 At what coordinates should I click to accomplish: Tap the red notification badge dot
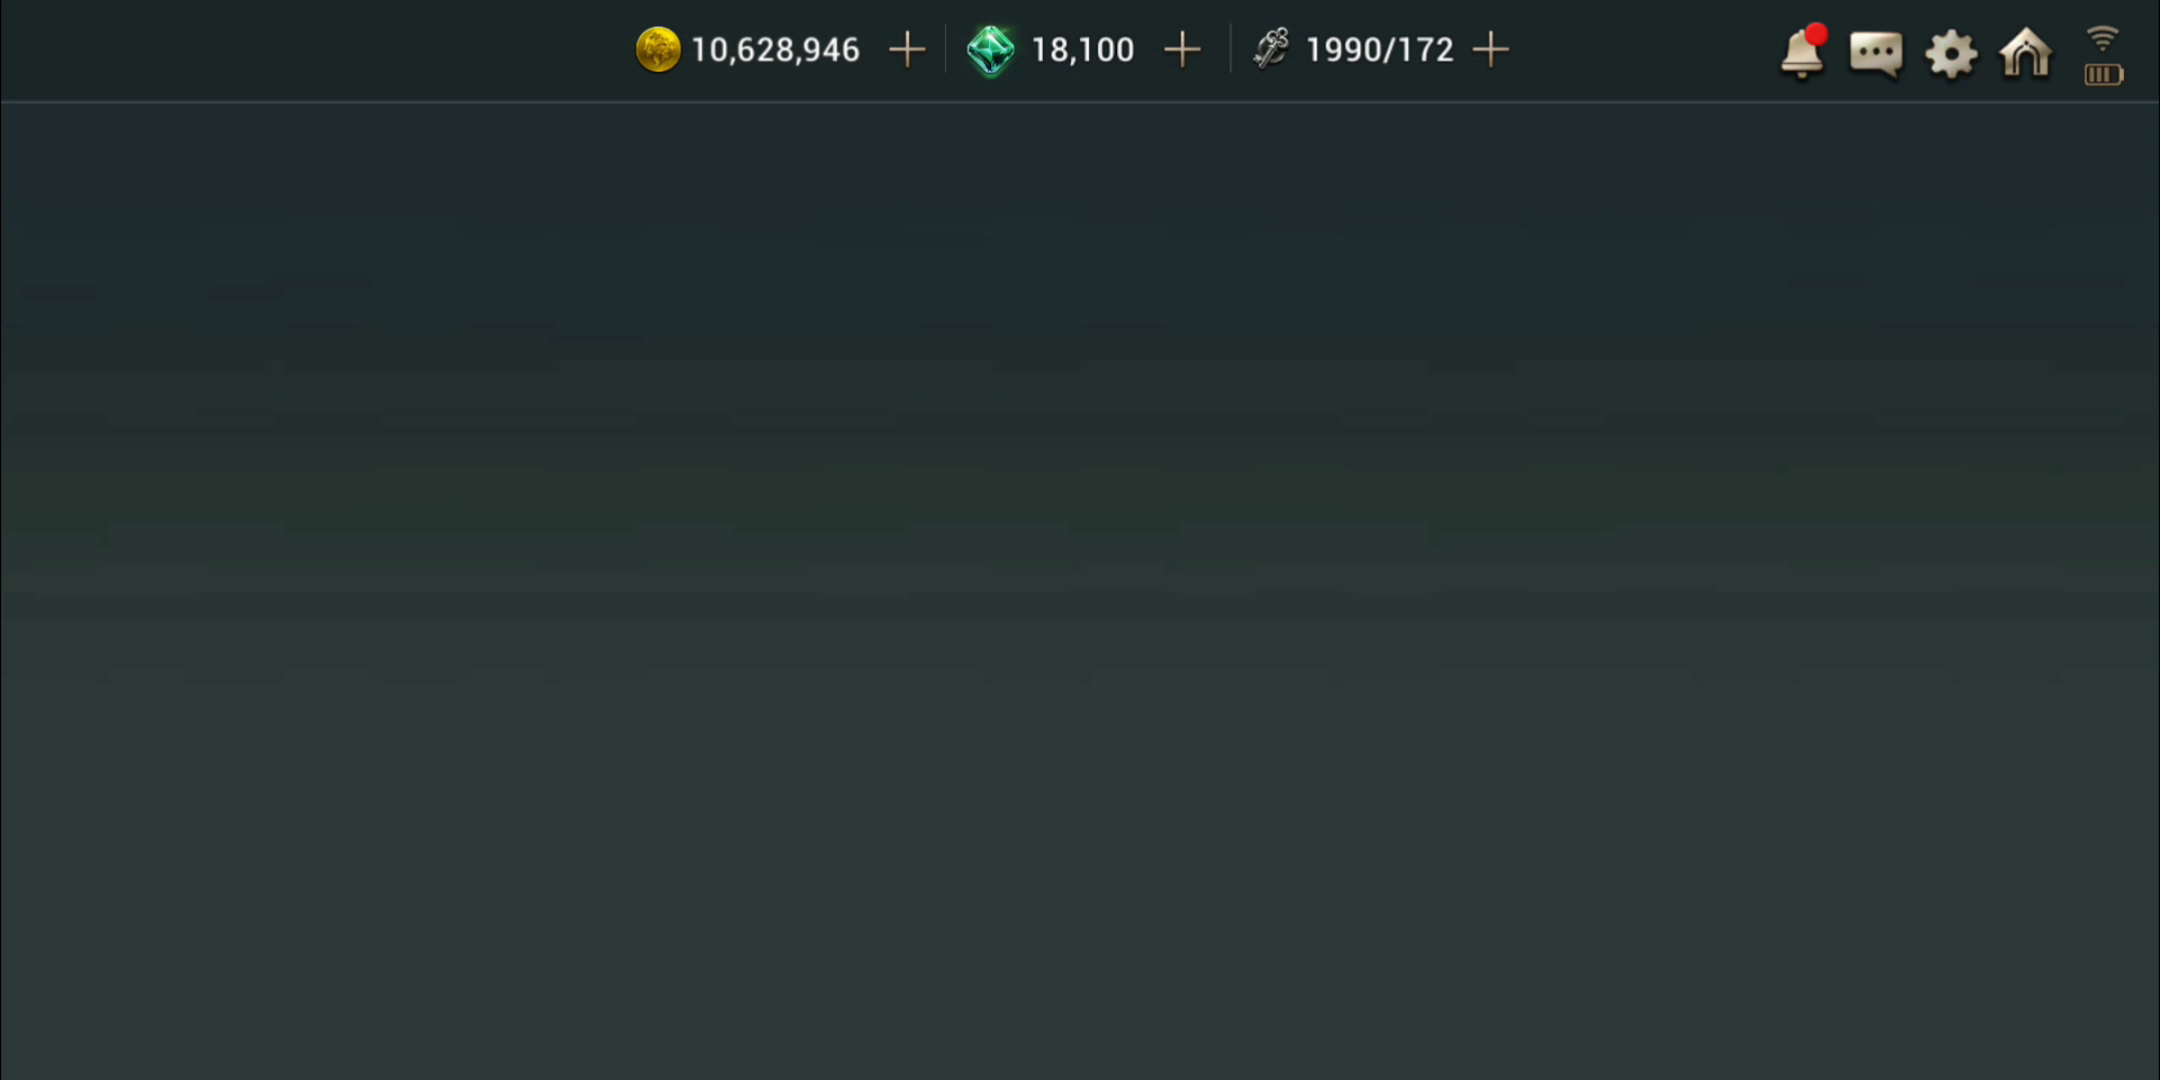pos(1817,35)
